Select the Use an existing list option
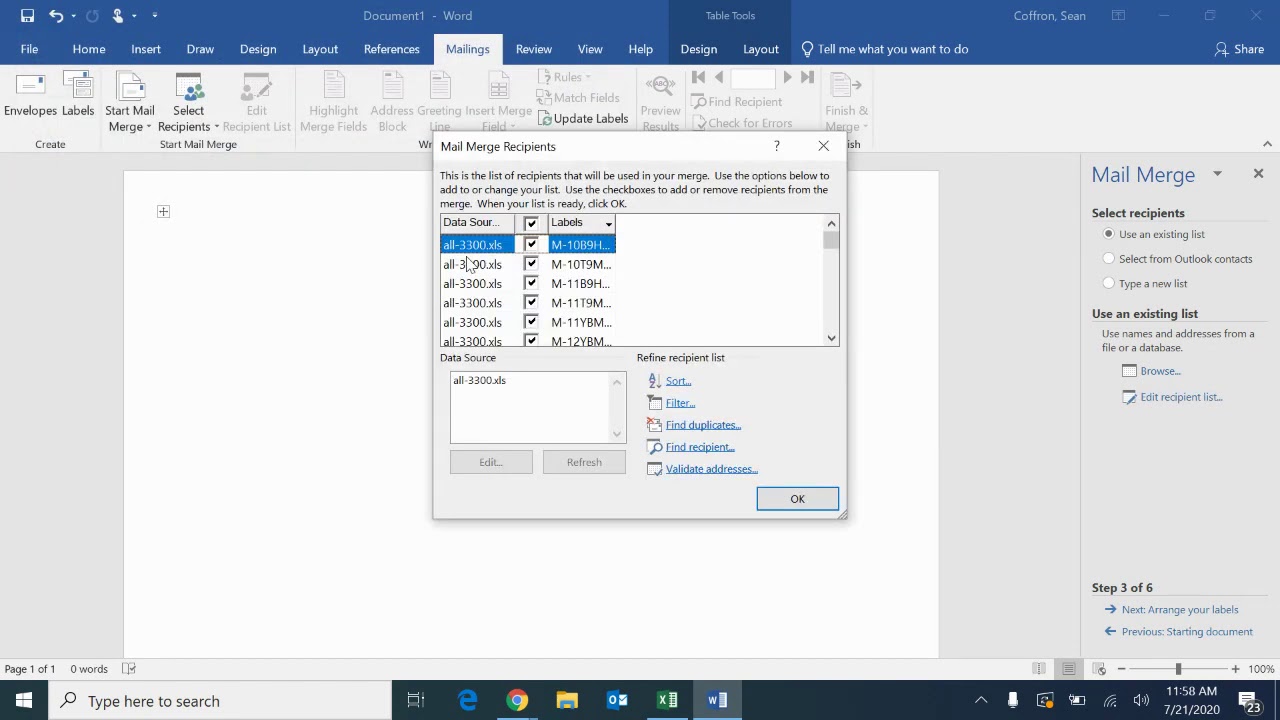This screenshot has height=720, width=1280. tap(1108, 234)
